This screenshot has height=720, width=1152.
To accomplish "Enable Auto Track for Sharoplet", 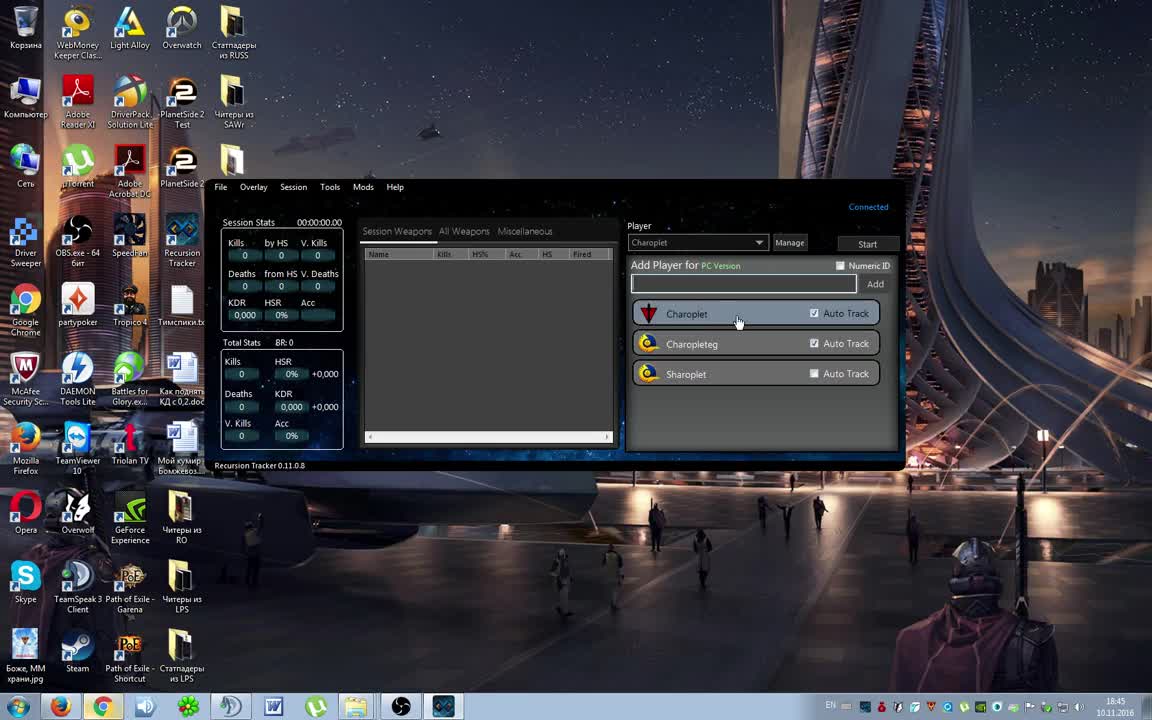I will (x=814, y=374).
